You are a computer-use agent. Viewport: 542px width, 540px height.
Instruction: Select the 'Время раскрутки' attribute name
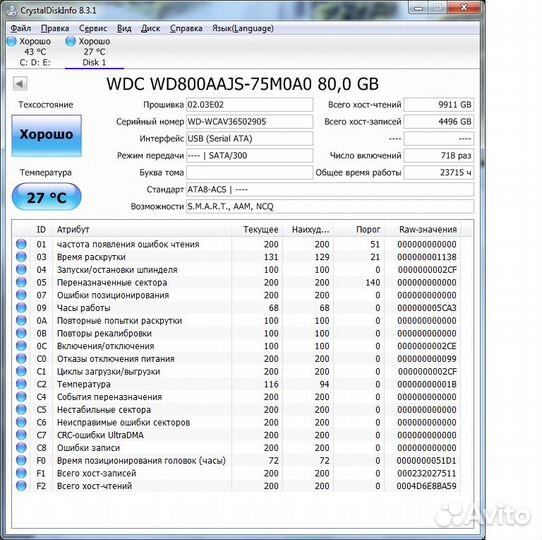91,257
